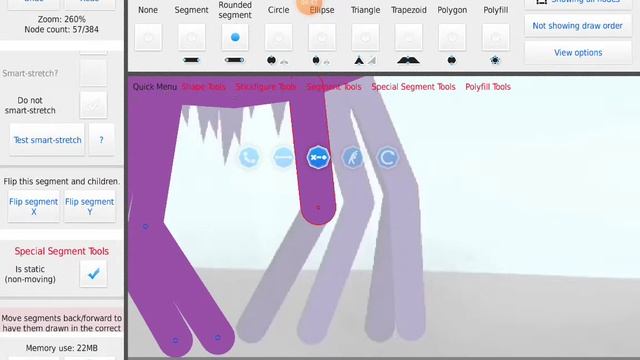Screen dimensions: 640x360
Task: Open Shape Tools in the Quick Menu
Action: click(204, 87)
